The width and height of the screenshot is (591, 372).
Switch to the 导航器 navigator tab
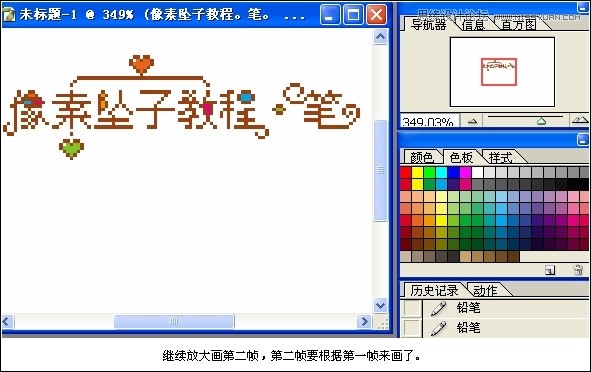click(428, 24)
